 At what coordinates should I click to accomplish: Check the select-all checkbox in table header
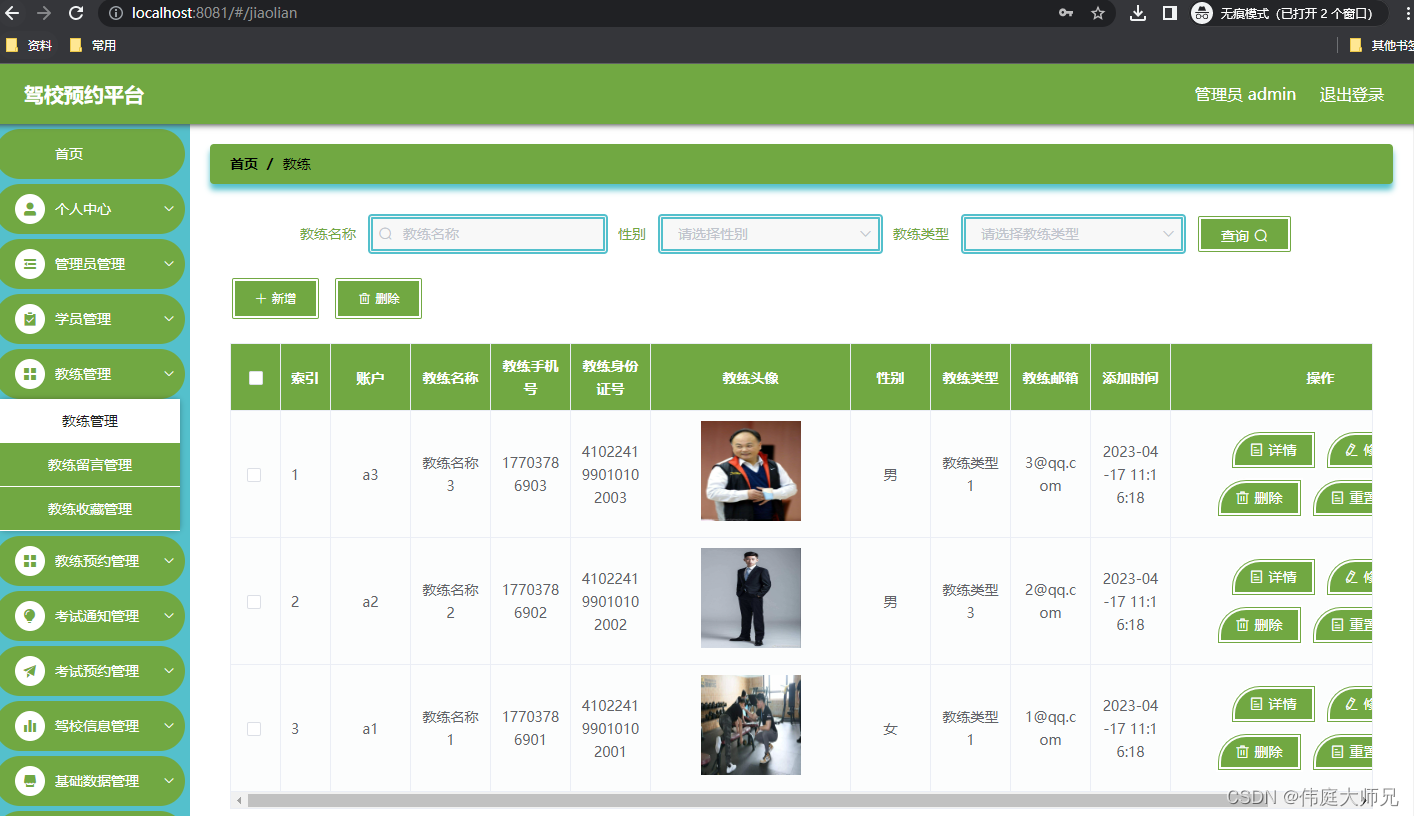(255, 377)
